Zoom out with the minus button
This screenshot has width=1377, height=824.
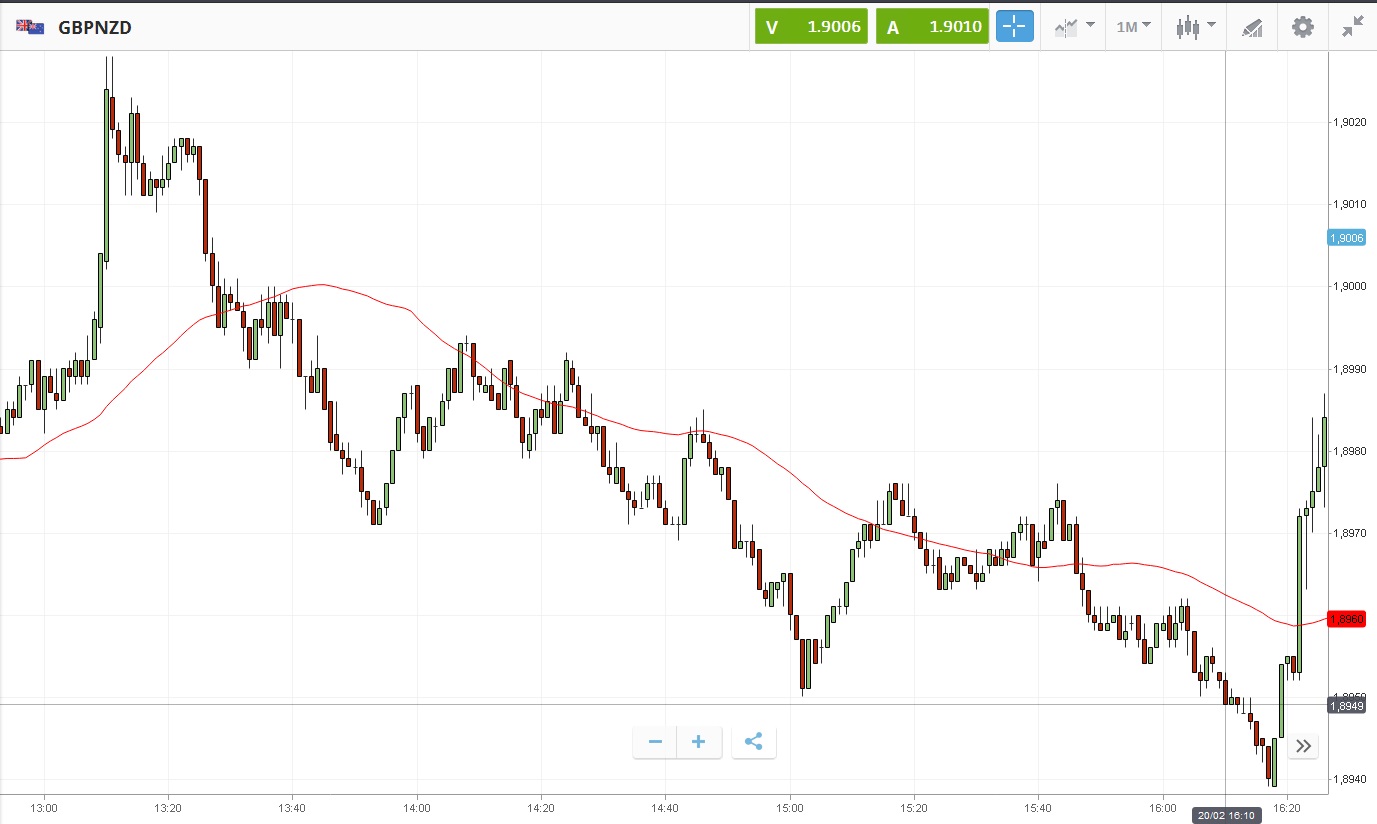coord(655,742)
